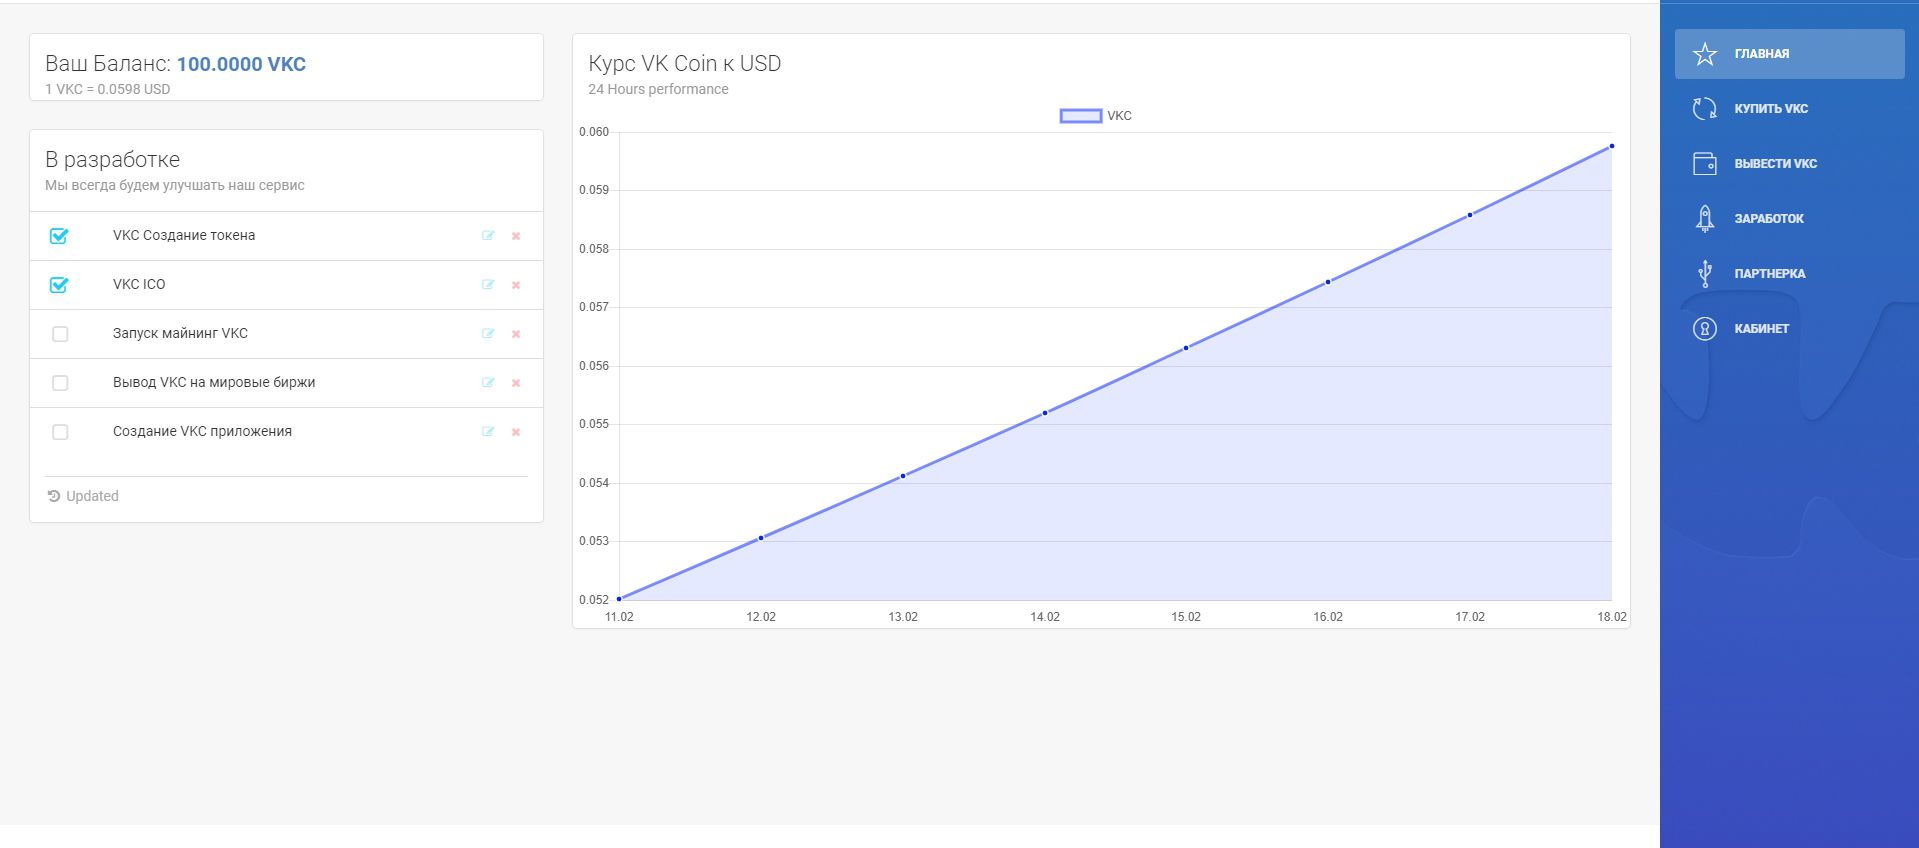Delete the Вывод VKC на мировые биржи task

tap(516, 383)
